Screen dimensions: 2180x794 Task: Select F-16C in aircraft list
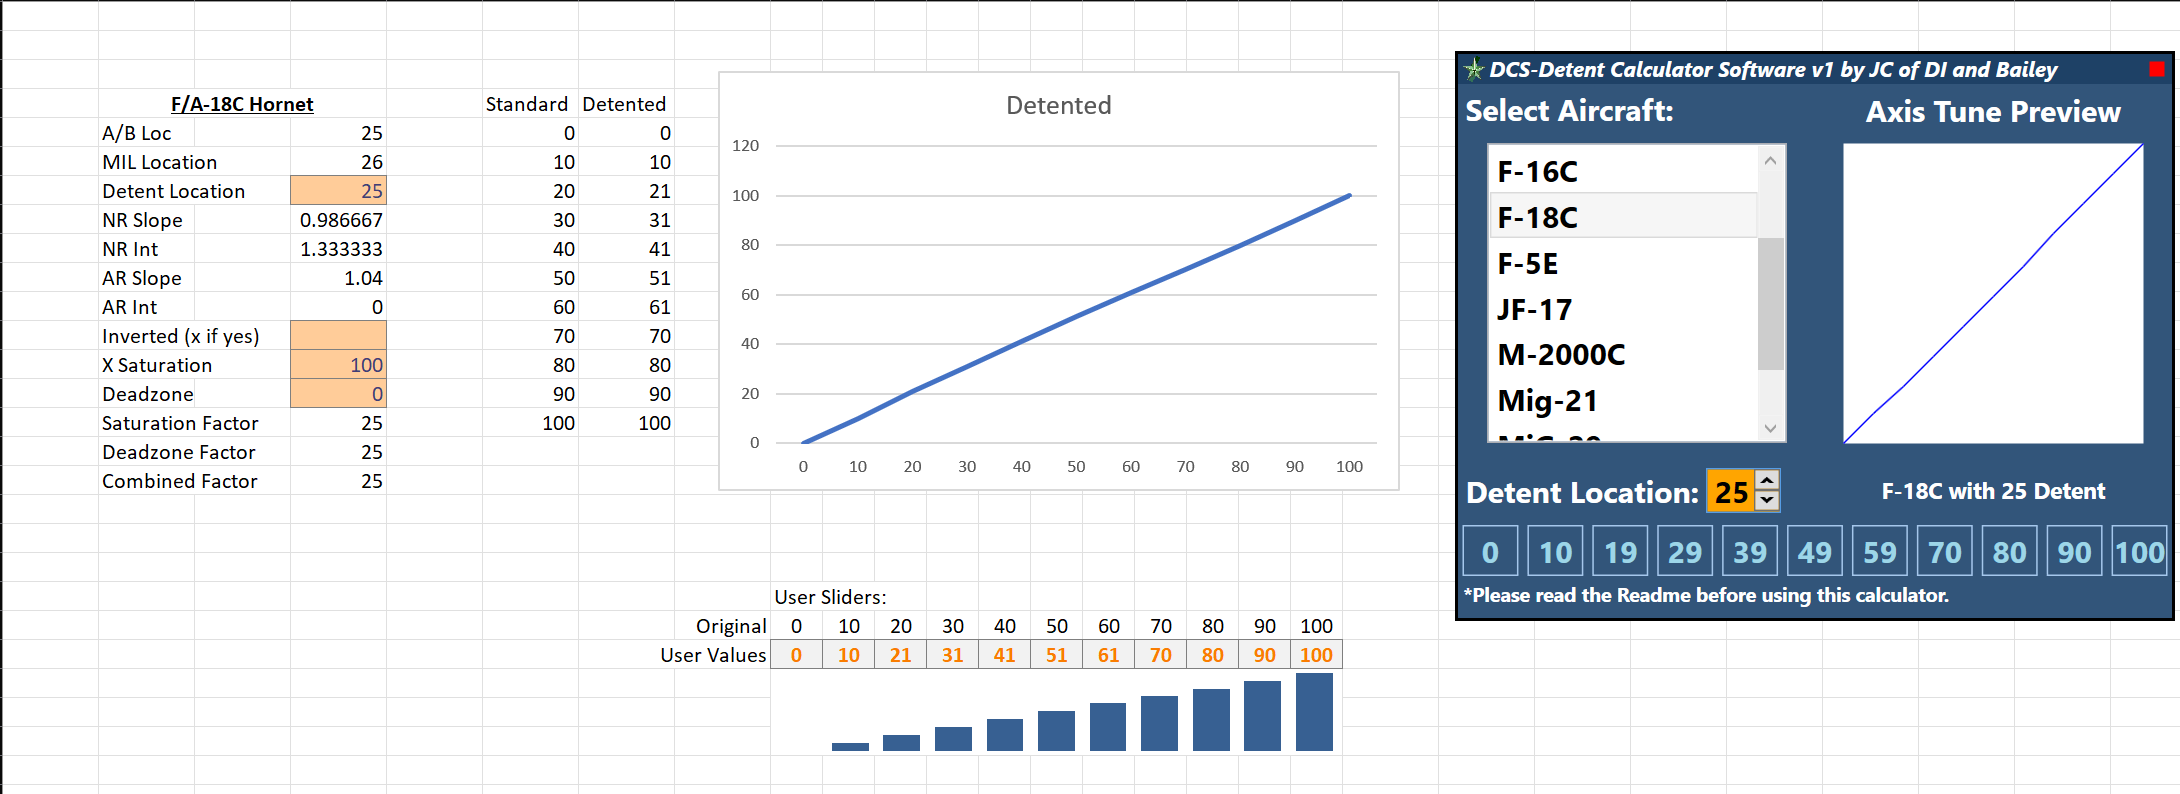(1624, 171)
